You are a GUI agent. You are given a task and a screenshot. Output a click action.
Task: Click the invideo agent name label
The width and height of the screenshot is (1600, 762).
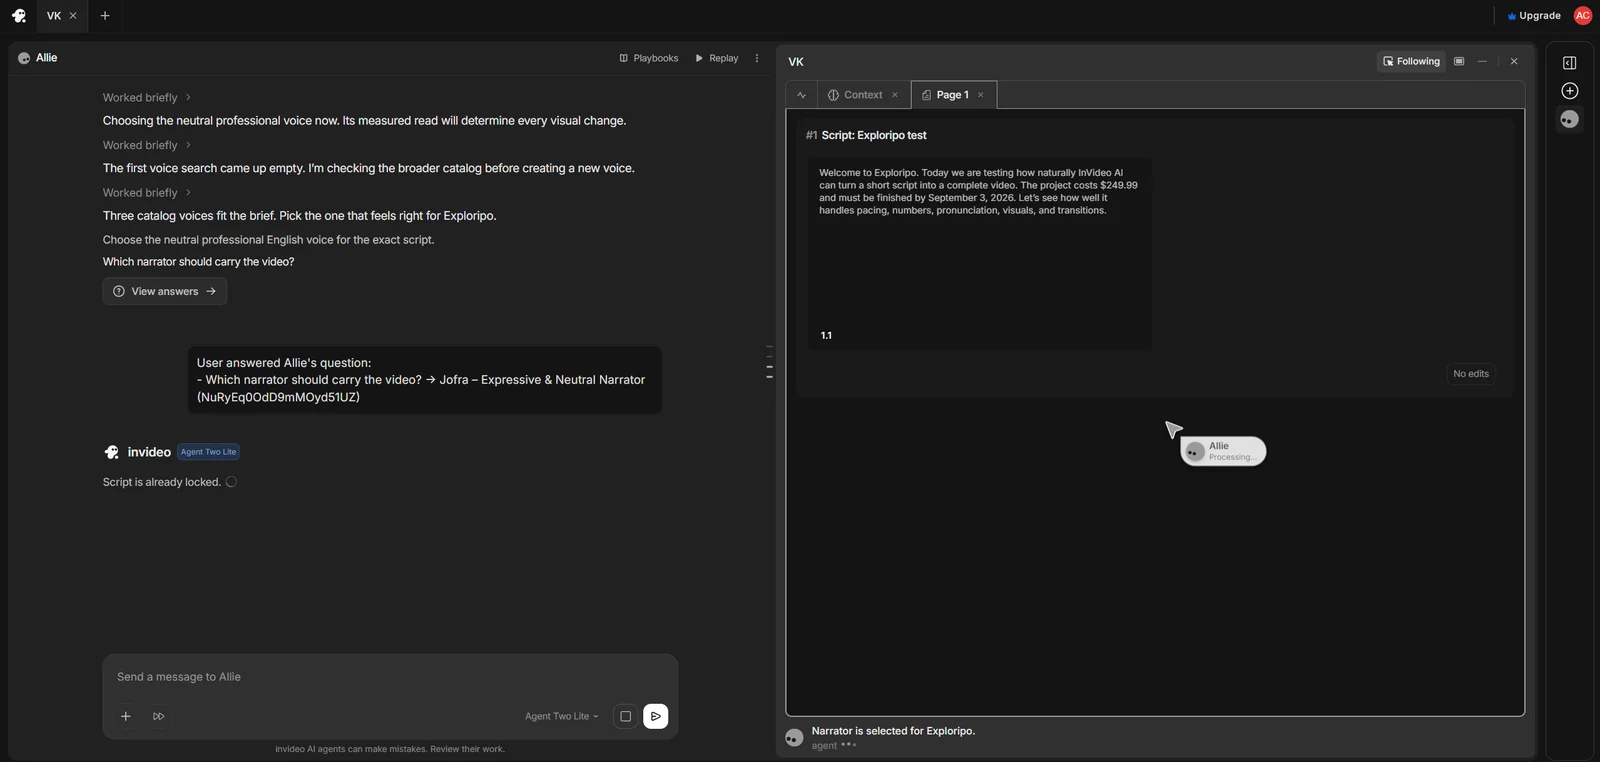point(149,452)
